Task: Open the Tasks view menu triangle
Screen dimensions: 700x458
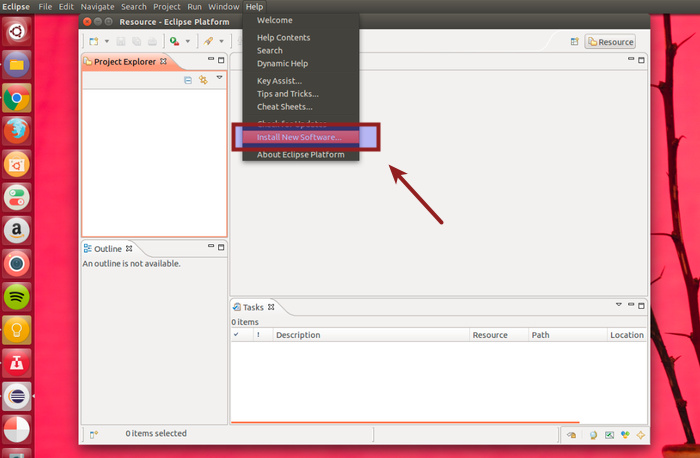Action: [619, 304]
